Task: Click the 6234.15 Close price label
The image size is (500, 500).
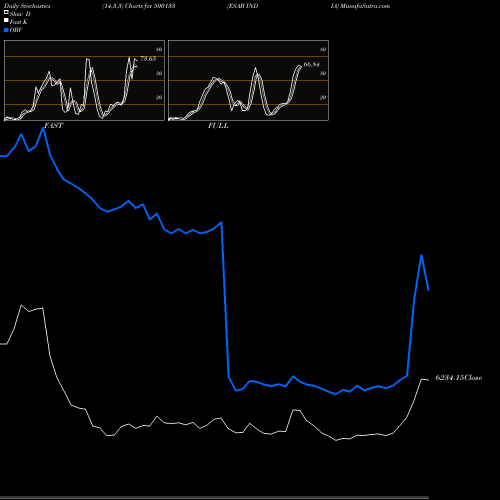Action: 459,378
